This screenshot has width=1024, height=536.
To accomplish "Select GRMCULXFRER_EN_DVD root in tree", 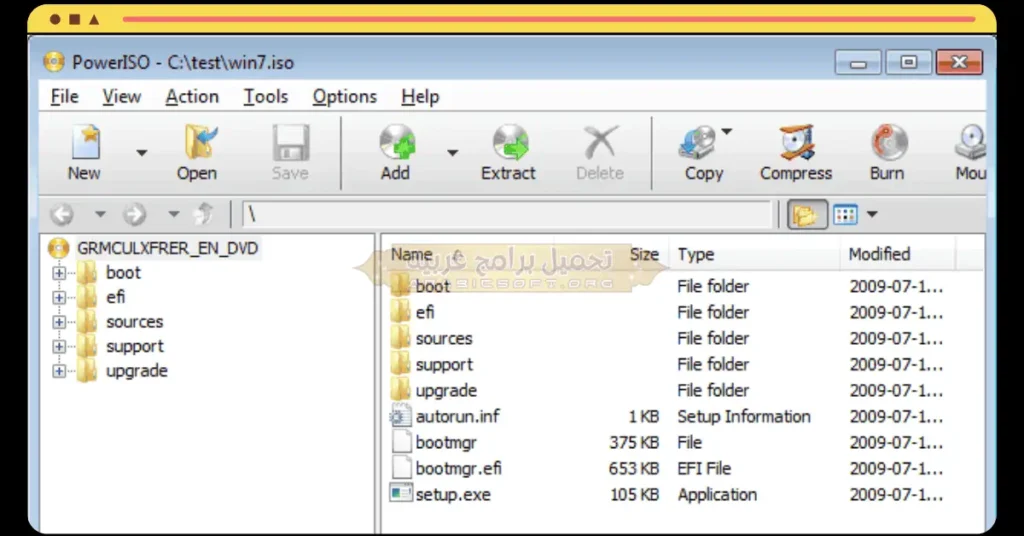I will (x=168, y=248).
